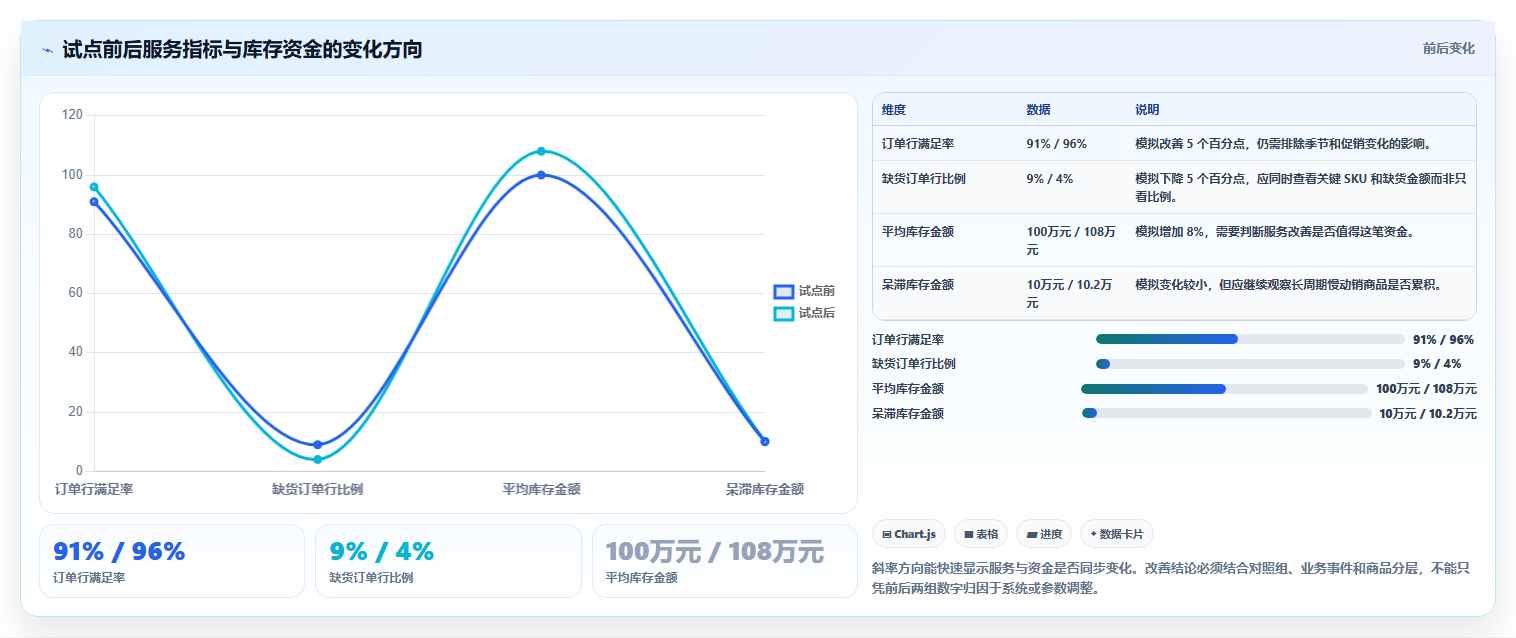Click the 前后变化 badge
This screenshot has height=638, width=1516.
pyautogui.click(x=1448, y=48)
